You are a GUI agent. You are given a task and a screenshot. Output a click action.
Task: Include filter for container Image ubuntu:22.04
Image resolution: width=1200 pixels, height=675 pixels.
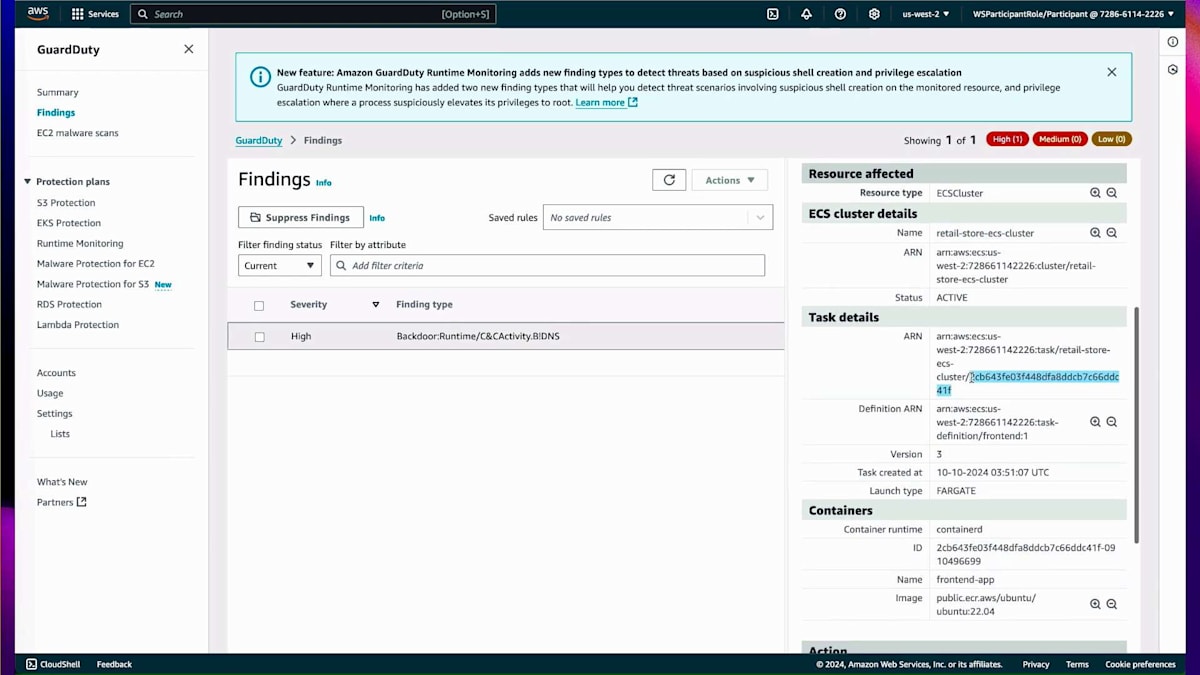pos(1095,604)
